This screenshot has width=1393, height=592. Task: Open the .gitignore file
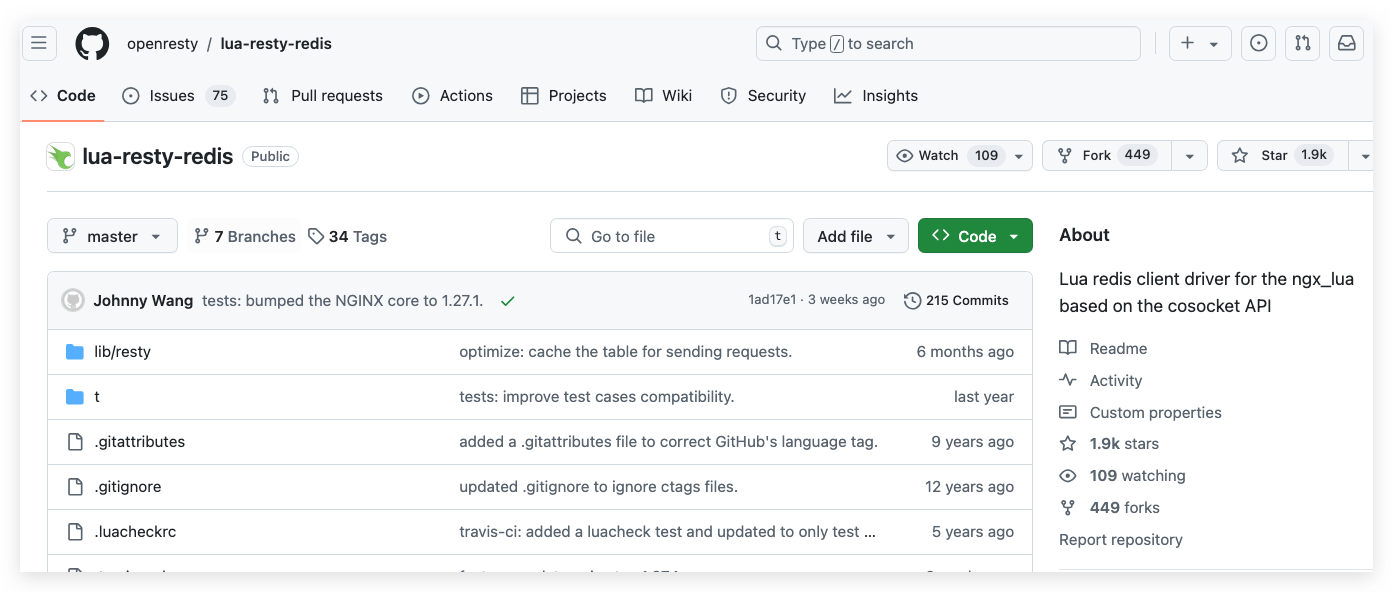pos(128,487)
